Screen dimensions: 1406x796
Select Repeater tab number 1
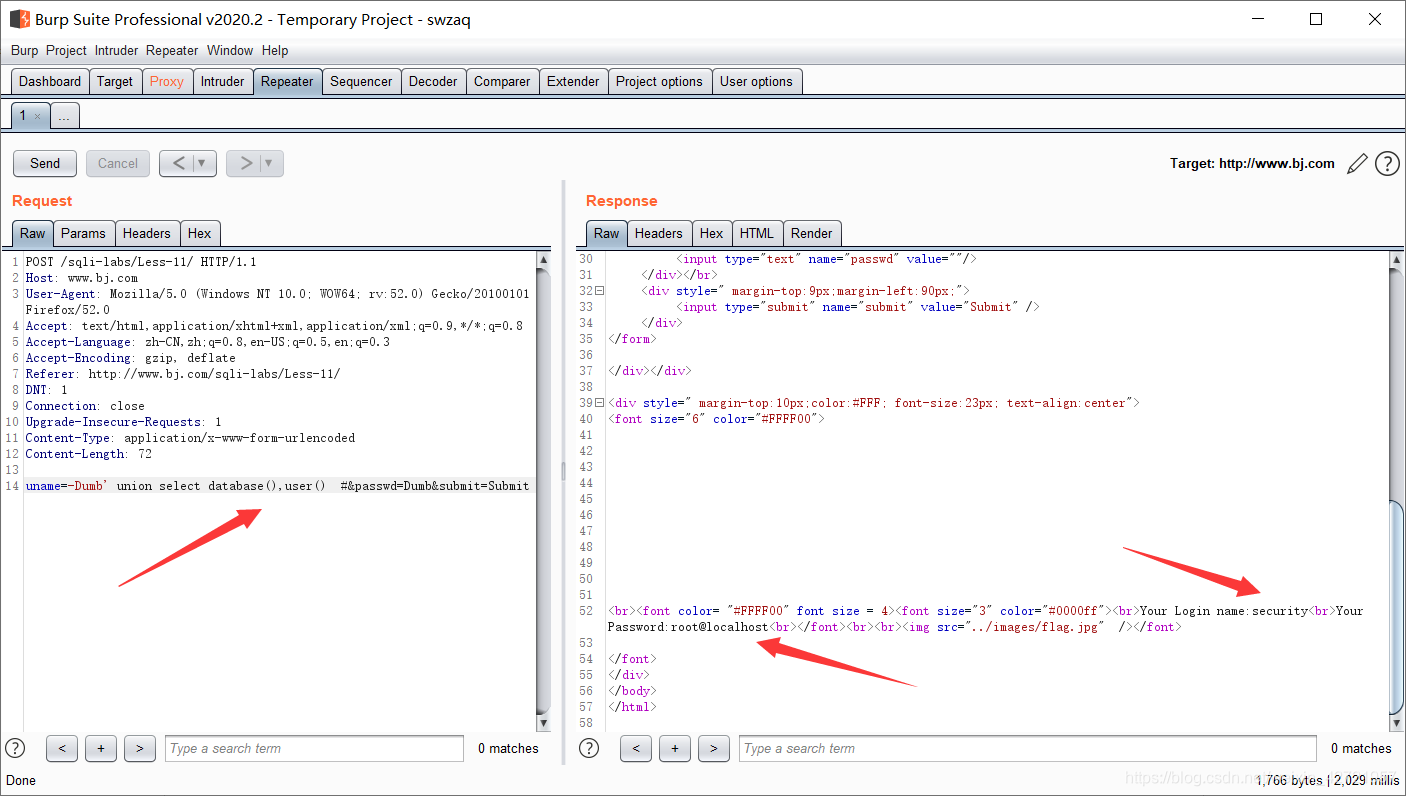23,116
